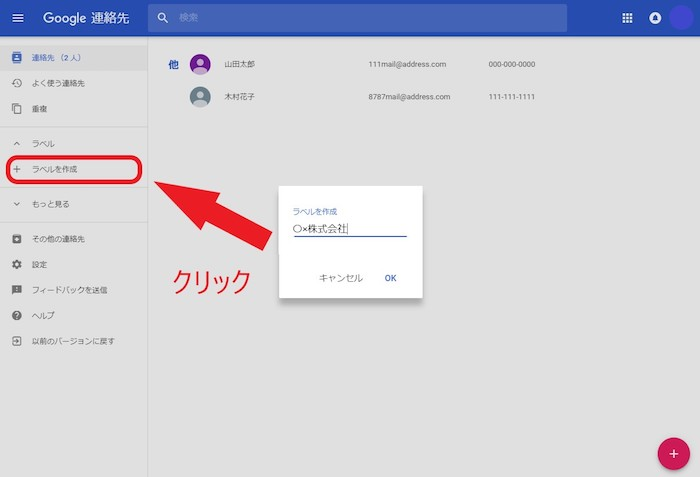Click the help question mark icon

pyautogui.click(x=17, y=315)
